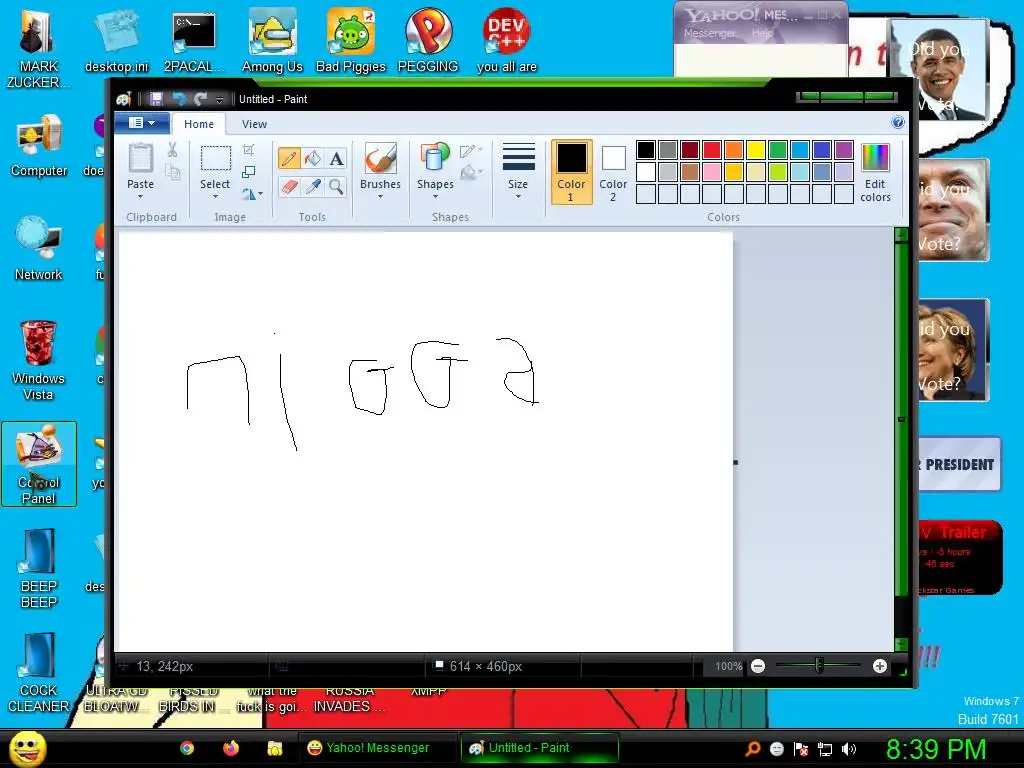The image size is (1024, 768).
Task: Expand the Paste dropdown arrow
Action: point(140,197)
